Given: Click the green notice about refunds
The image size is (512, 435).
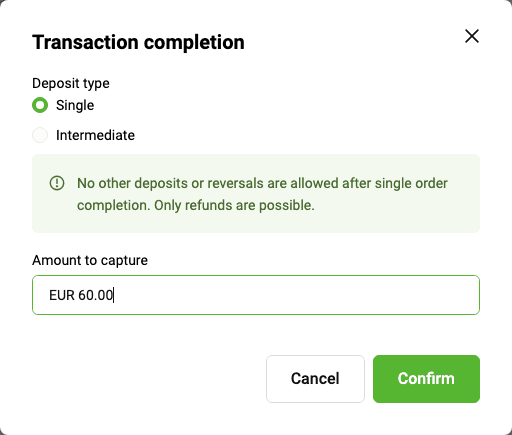Looking at the screenshot, I should tap(256, 193).
